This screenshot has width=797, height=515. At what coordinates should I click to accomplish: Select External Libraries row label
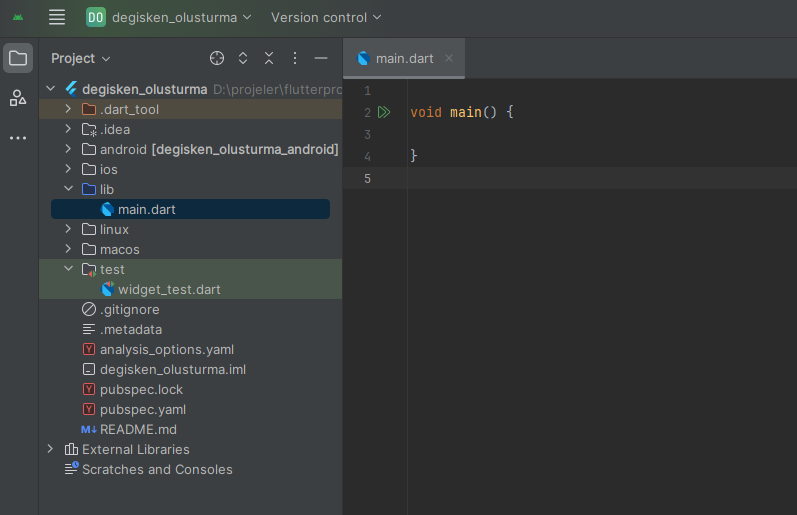135,449
